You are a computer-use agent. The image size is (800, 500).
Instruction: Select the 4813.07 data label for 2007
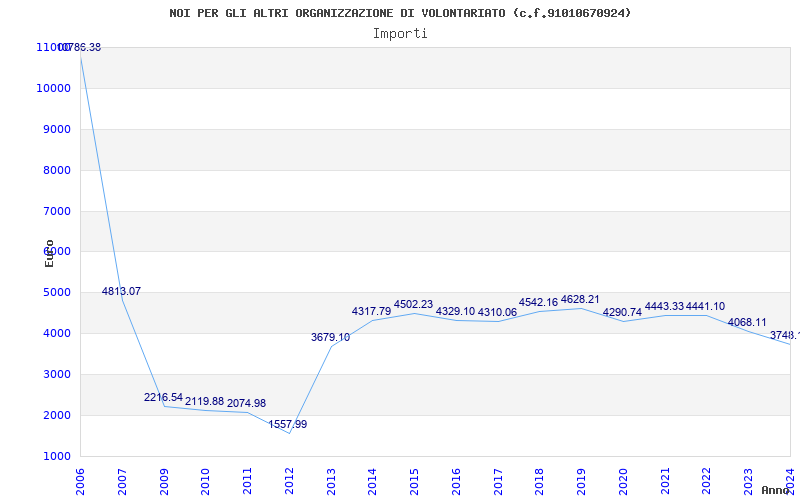click(x=121, y=291)
